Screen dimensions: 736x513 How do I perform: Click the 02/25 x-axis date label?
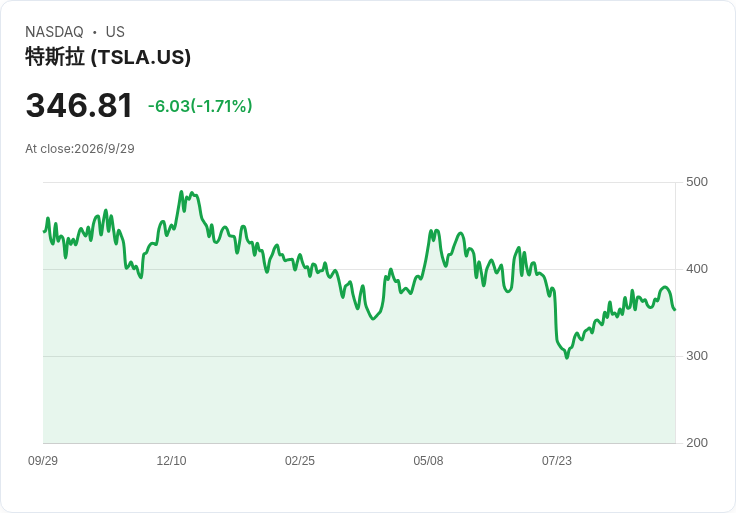[299, 461]
